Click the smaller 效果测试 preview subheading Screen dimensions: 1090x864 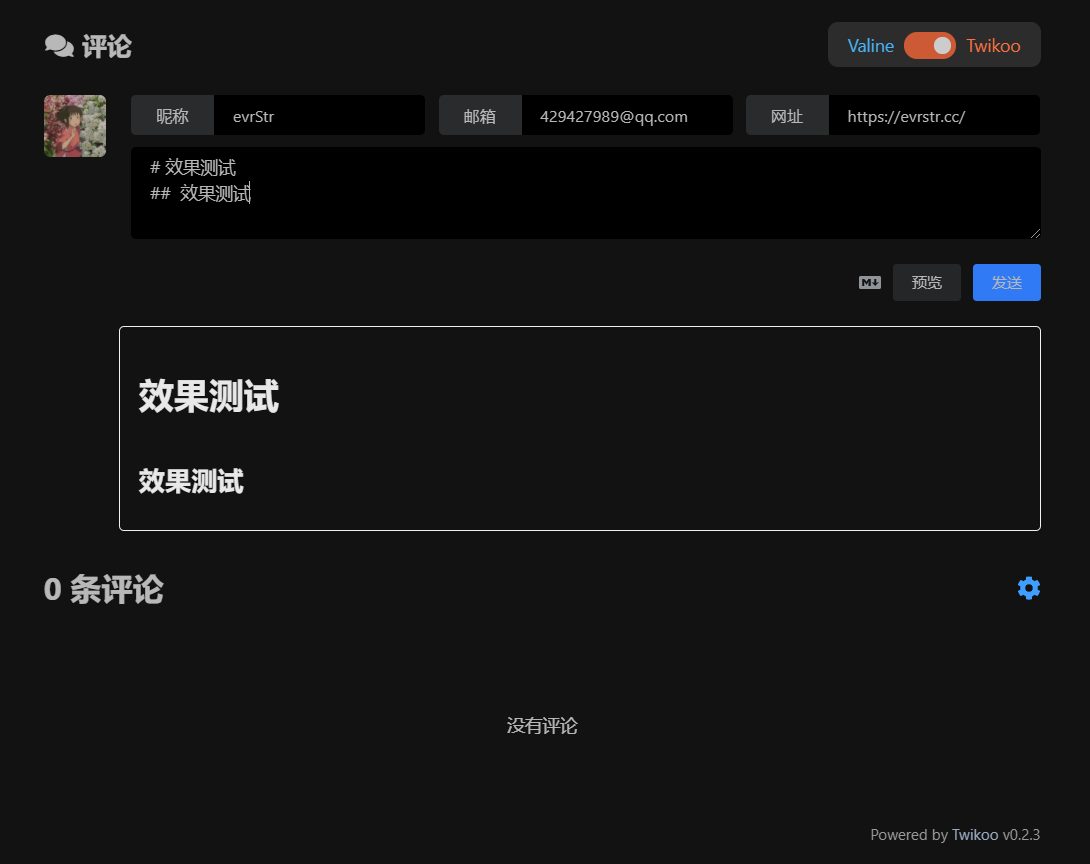tap(191, 481)
